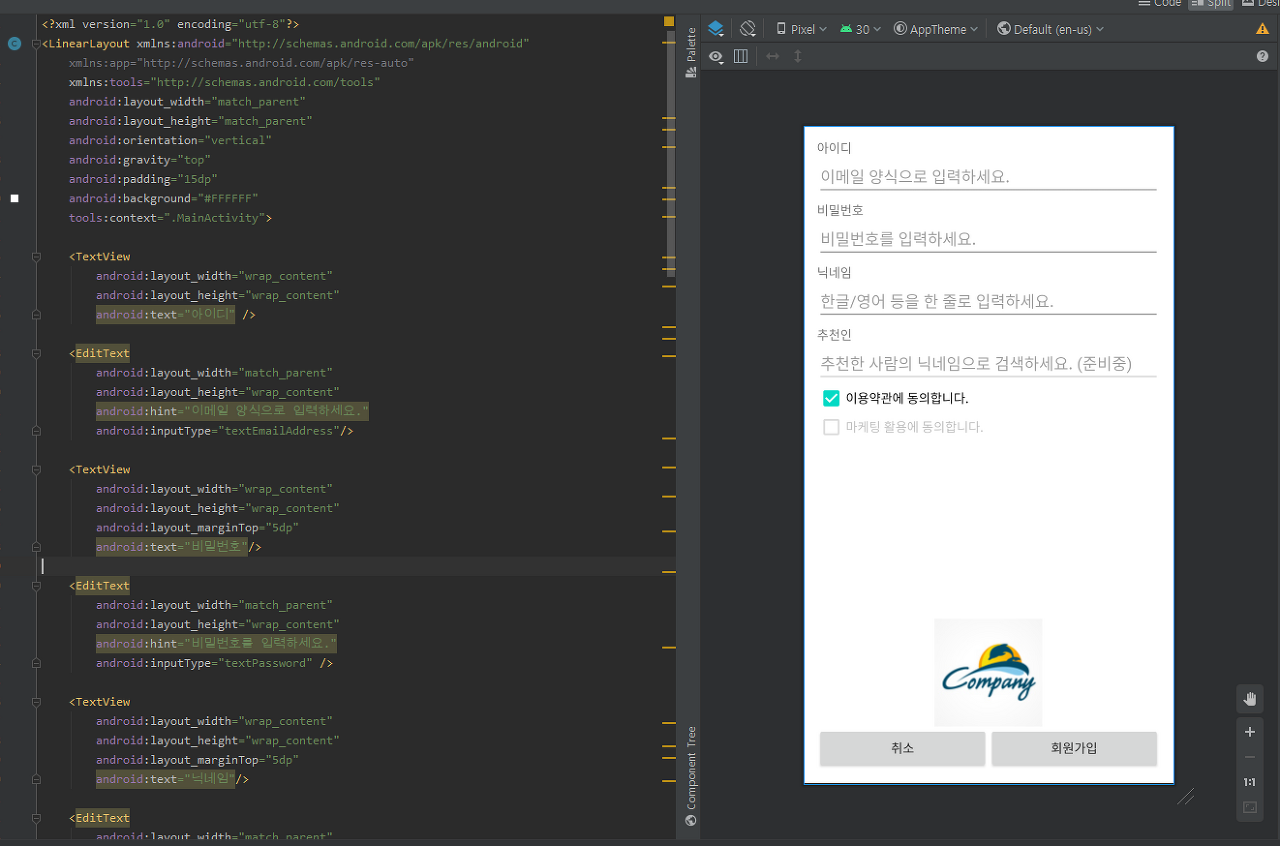This screenshot has width=1280, height=846.
Task: Click the android:text="닉네임" attribute
Action: (166, 779)
